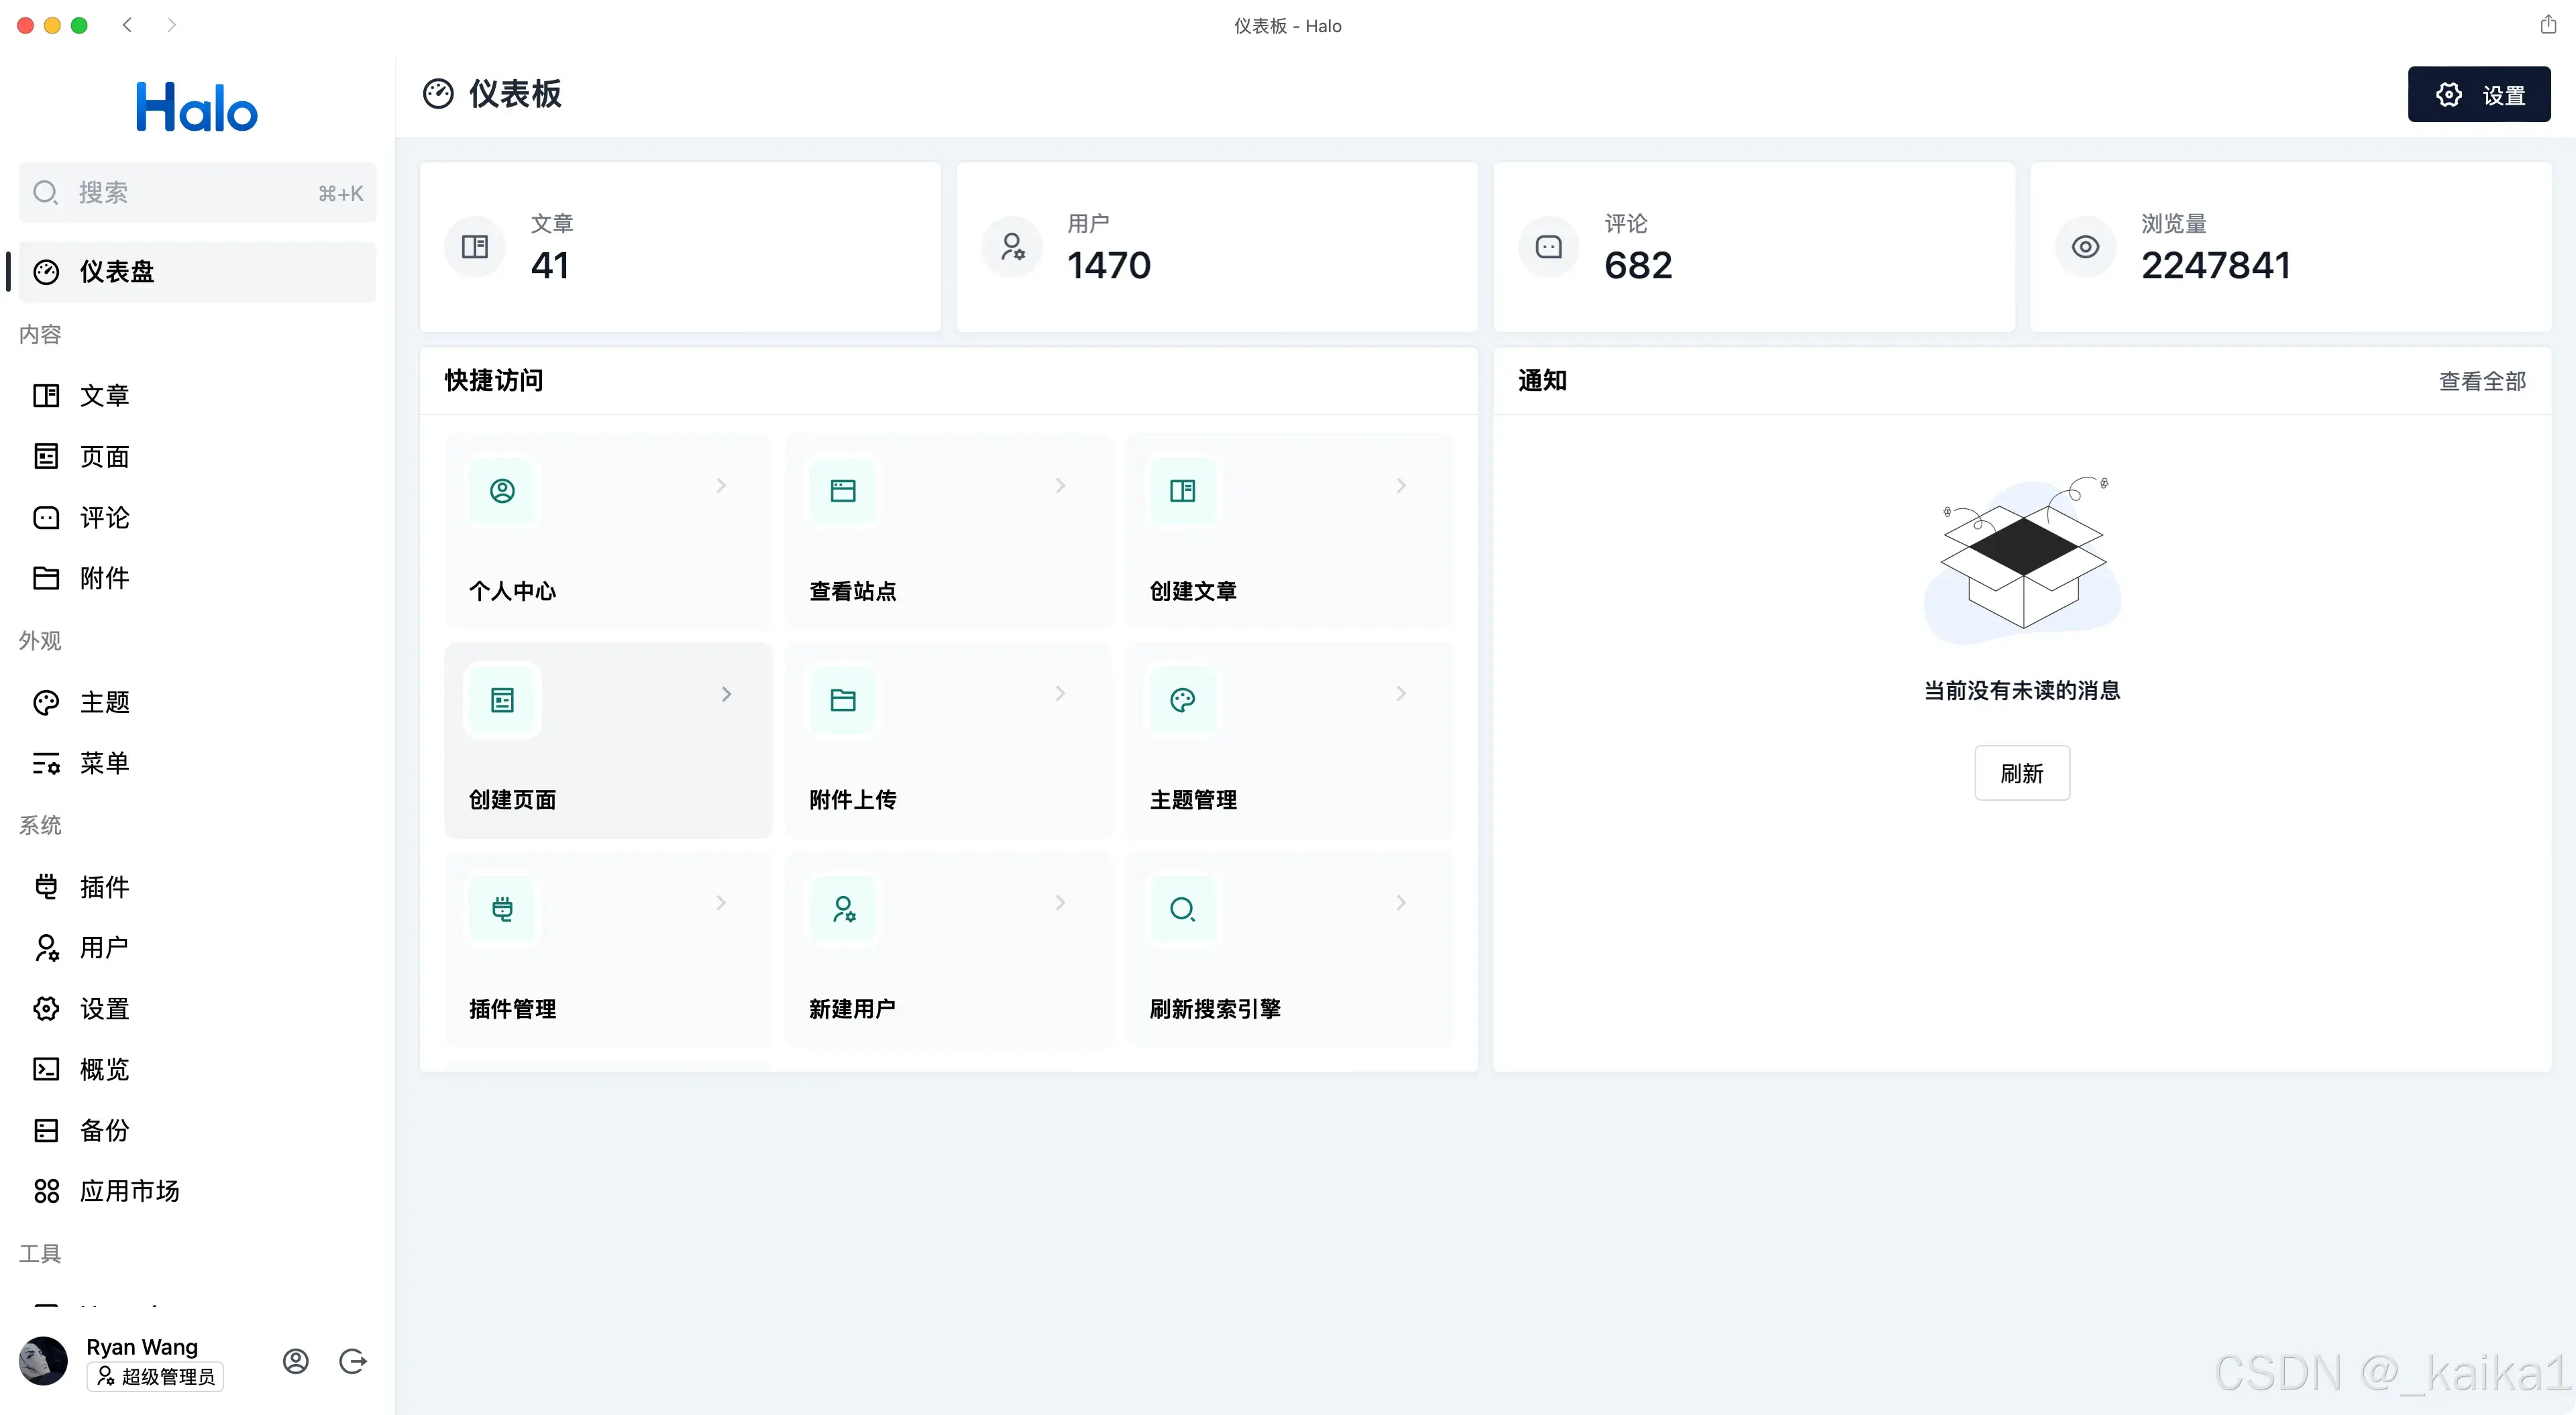Open 刷新搜索引擎 (Refresh Search Engine) icon
2576x1415 pixels.
click(1182, 908)
